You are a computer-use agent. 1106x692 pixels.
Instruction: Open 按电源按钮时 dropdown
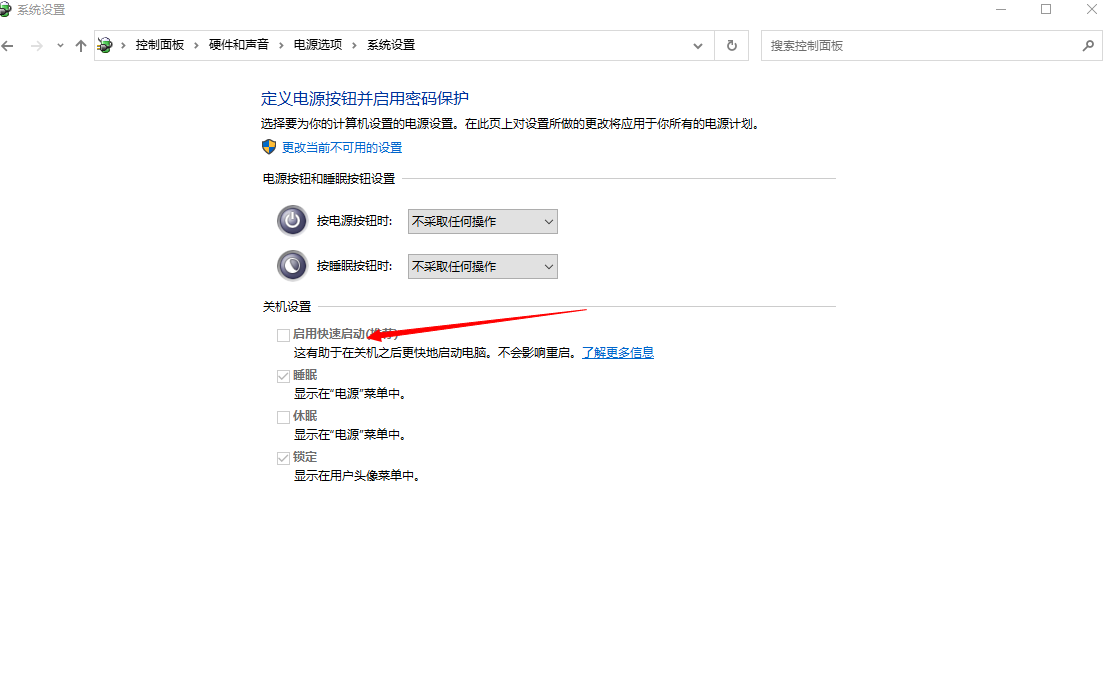click(482, 221)
